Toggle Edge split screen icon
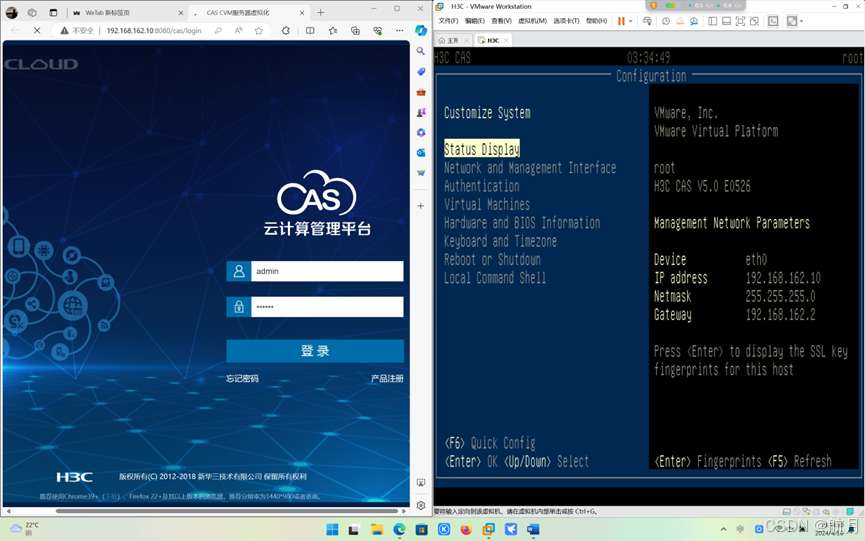This screenshot has height=541, width=865. tap(310, 30)
